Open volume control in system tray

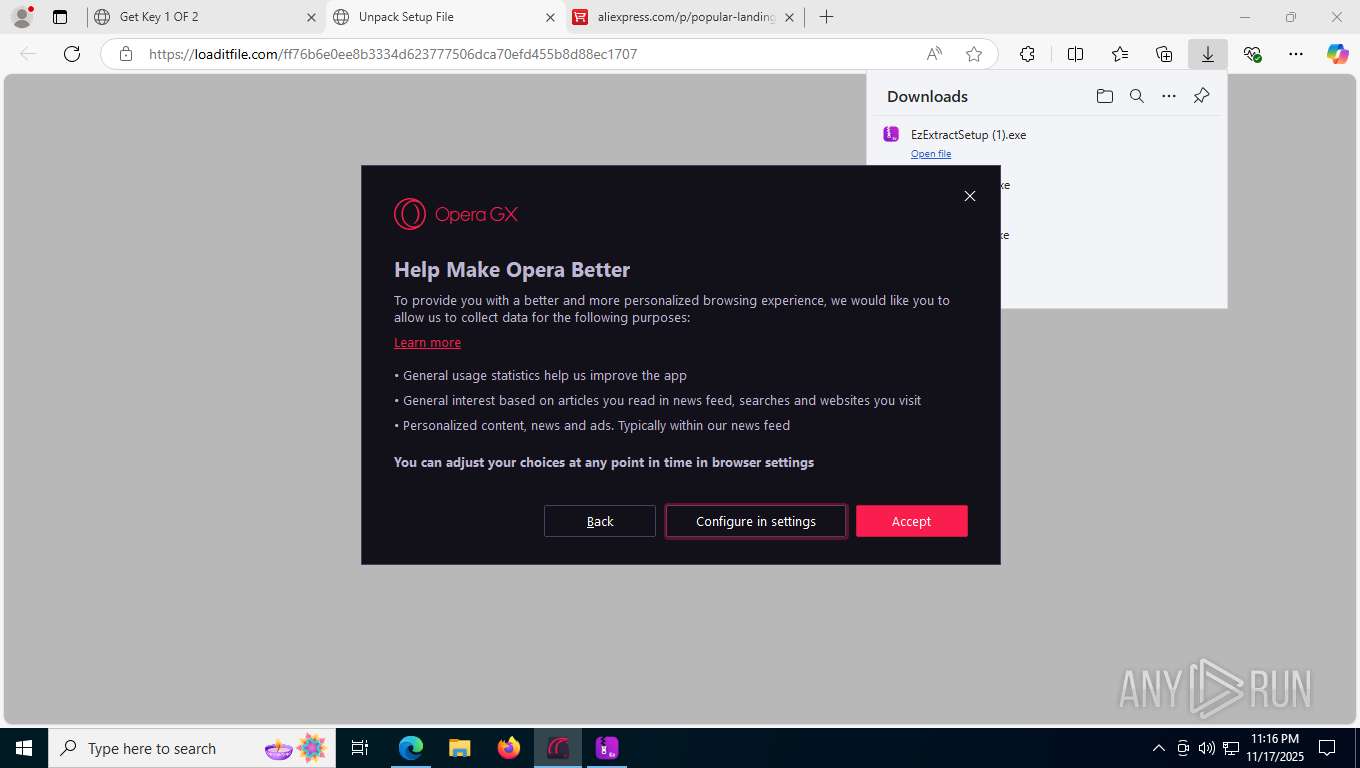1207,748
